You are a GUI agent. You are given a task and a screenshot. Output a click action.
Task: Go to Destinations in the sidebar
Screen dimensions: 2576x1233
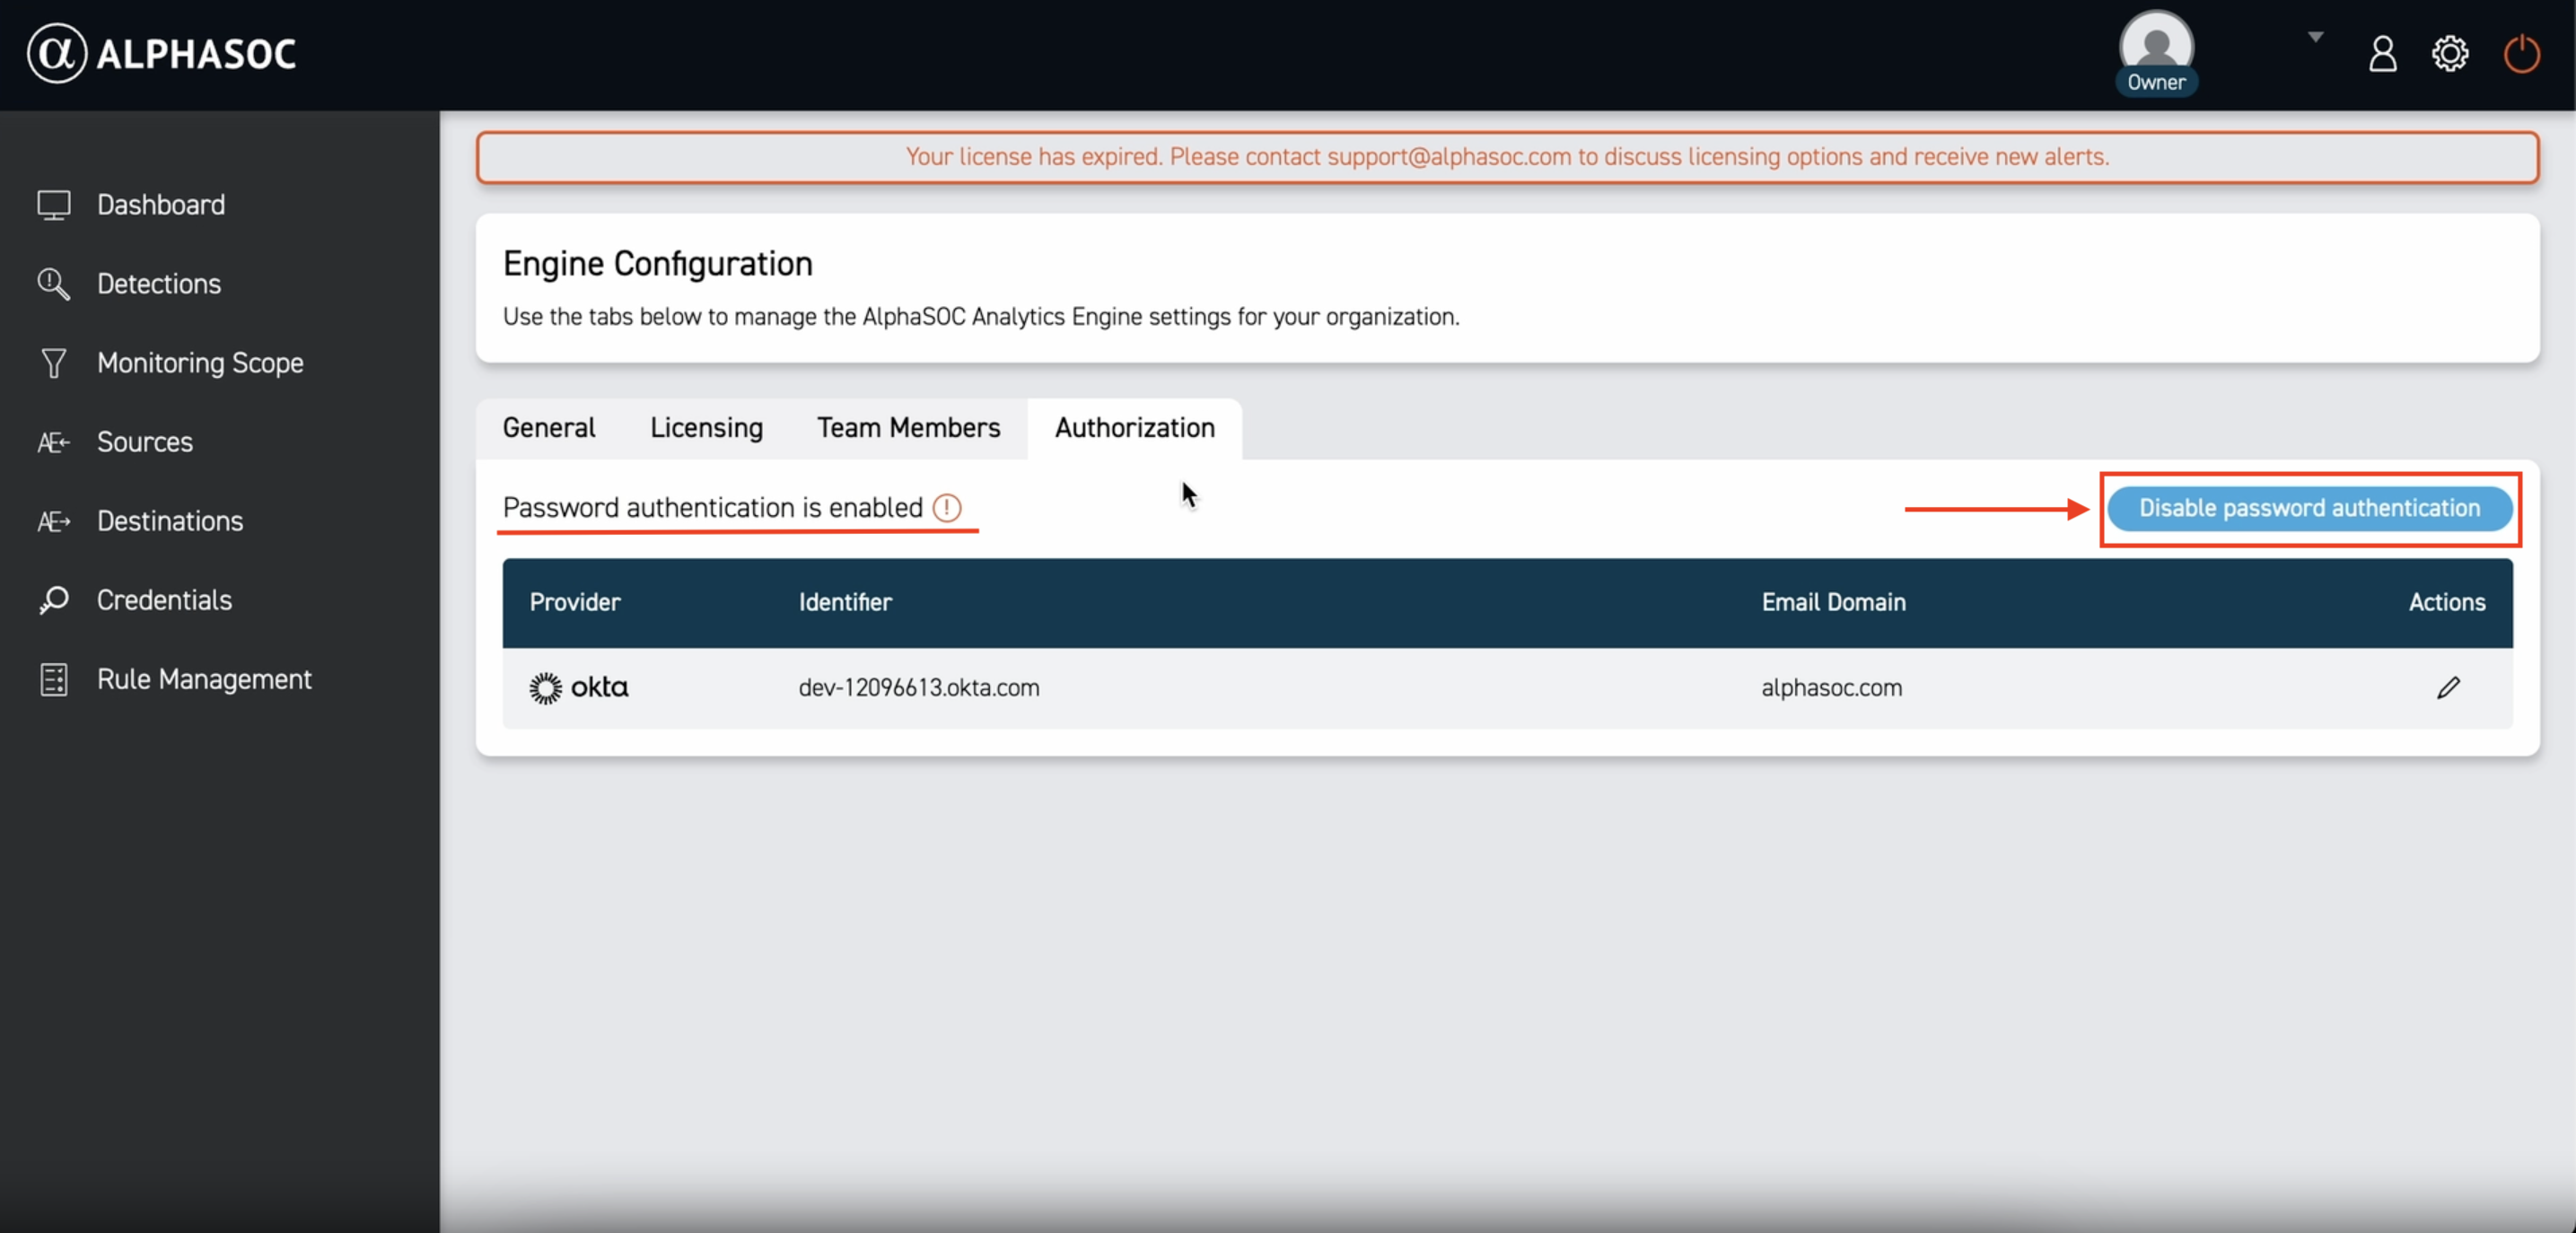[169, 521]
